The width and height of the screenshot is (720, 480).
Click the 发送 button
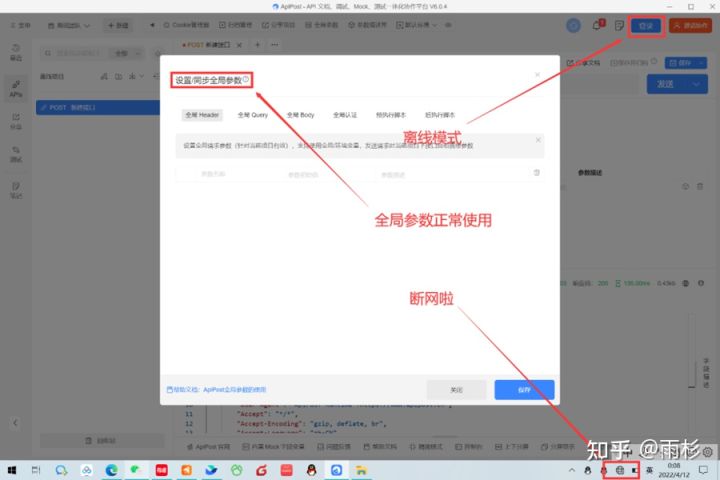click(x=667, y=84)
